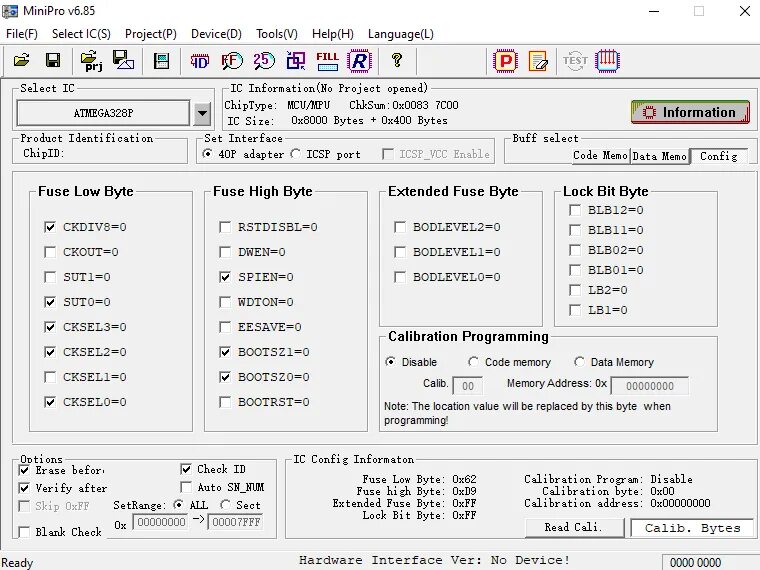Open the Help(H) menu
Viewport: 760px width, 570px height.
(332, 34)
